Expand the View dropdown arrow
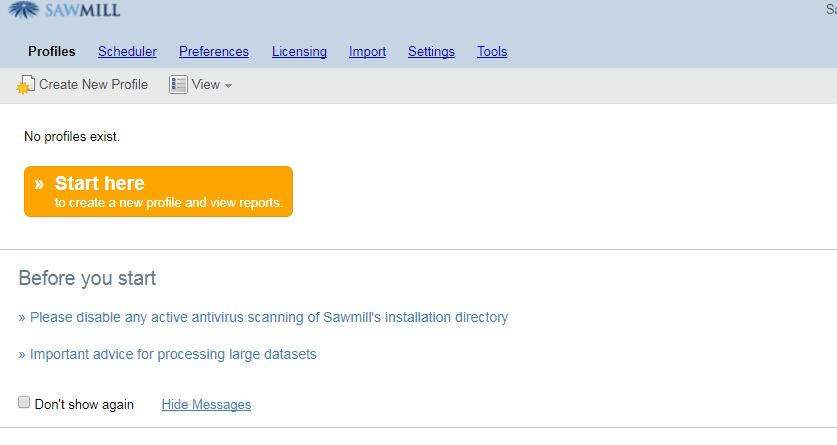This screenshot has width=837, height=445. tap(228, 85)
